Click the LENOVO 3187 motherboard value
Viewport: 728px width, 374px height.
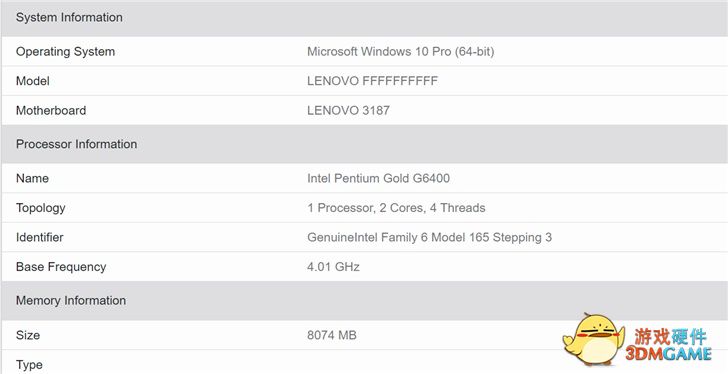tap(348, 110)
